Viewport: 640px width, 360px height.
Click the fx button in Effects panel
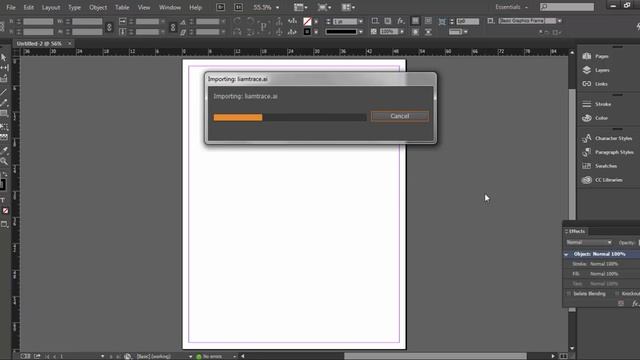point(635,304)
